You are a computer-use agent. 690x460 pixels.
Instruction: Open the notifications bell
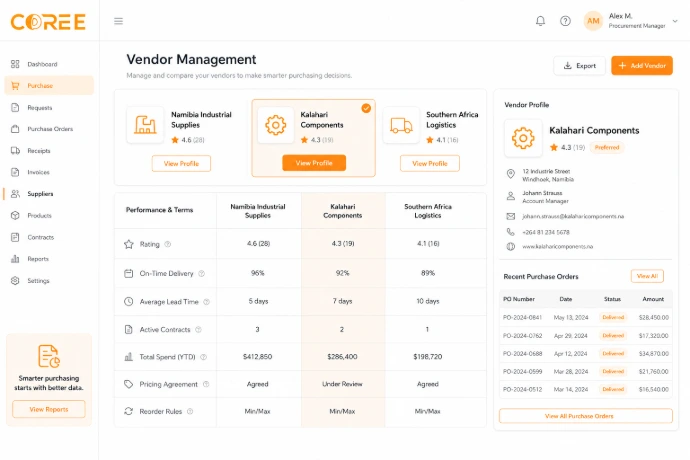tap(540, 21)
